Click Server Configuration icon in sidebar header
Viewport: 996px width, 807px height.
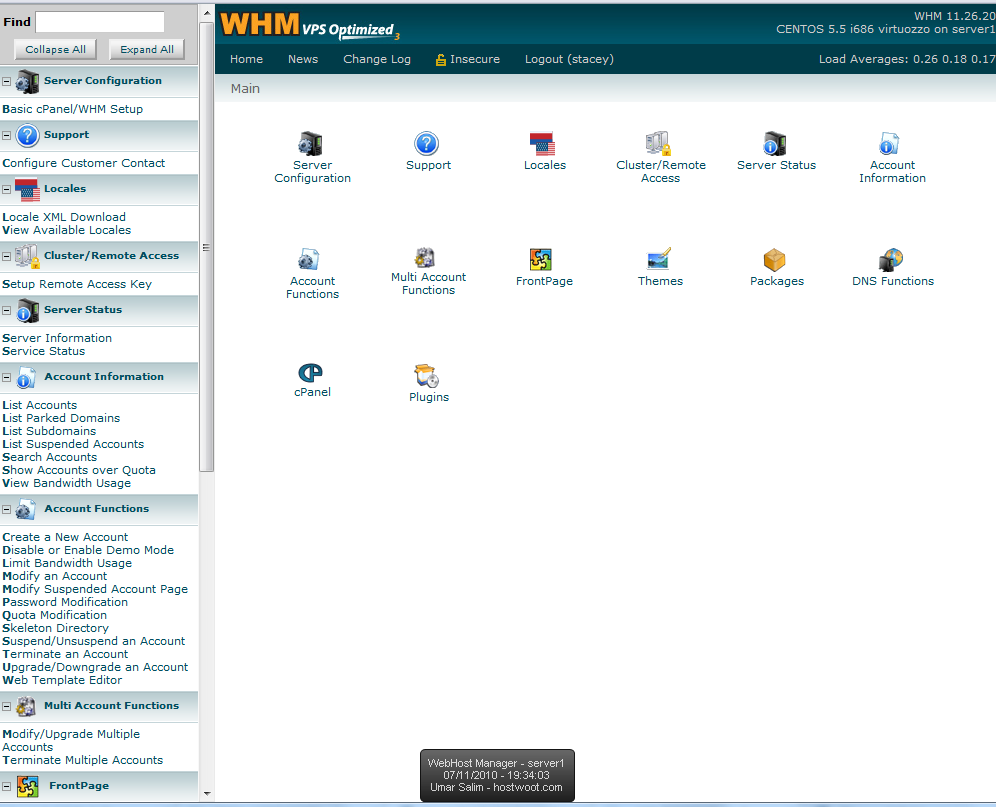[x=27, y=82]
